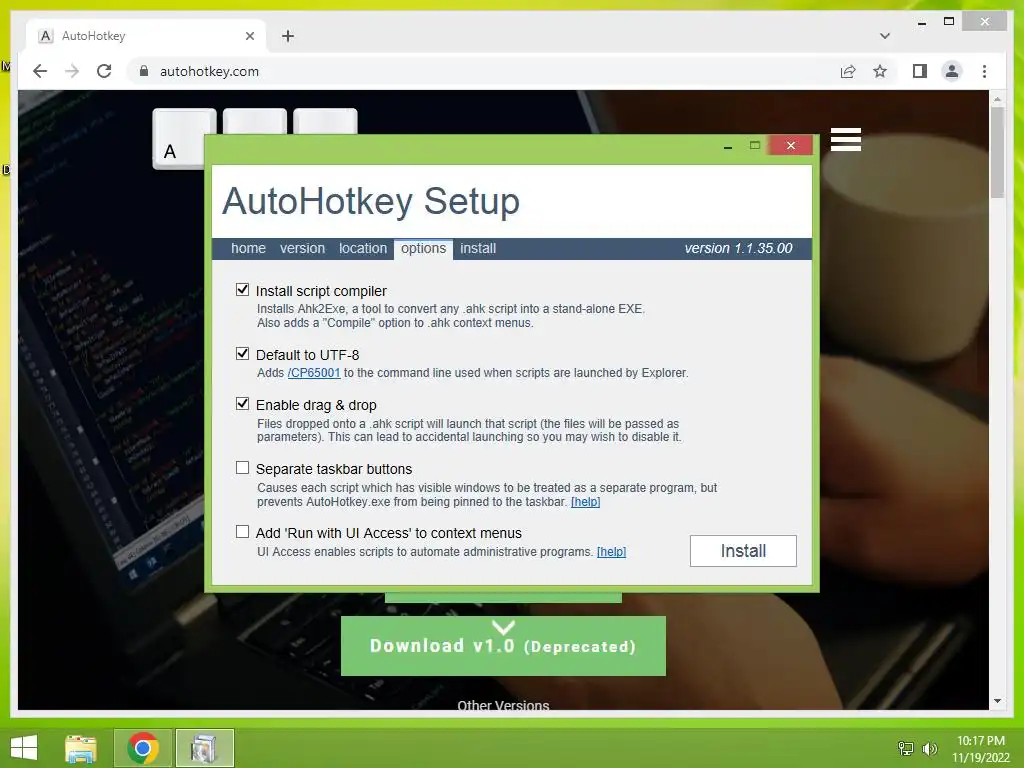Open File Explorer from taskbar
This screenshot has width=1024, height=768.
click(x=81, y=748)
